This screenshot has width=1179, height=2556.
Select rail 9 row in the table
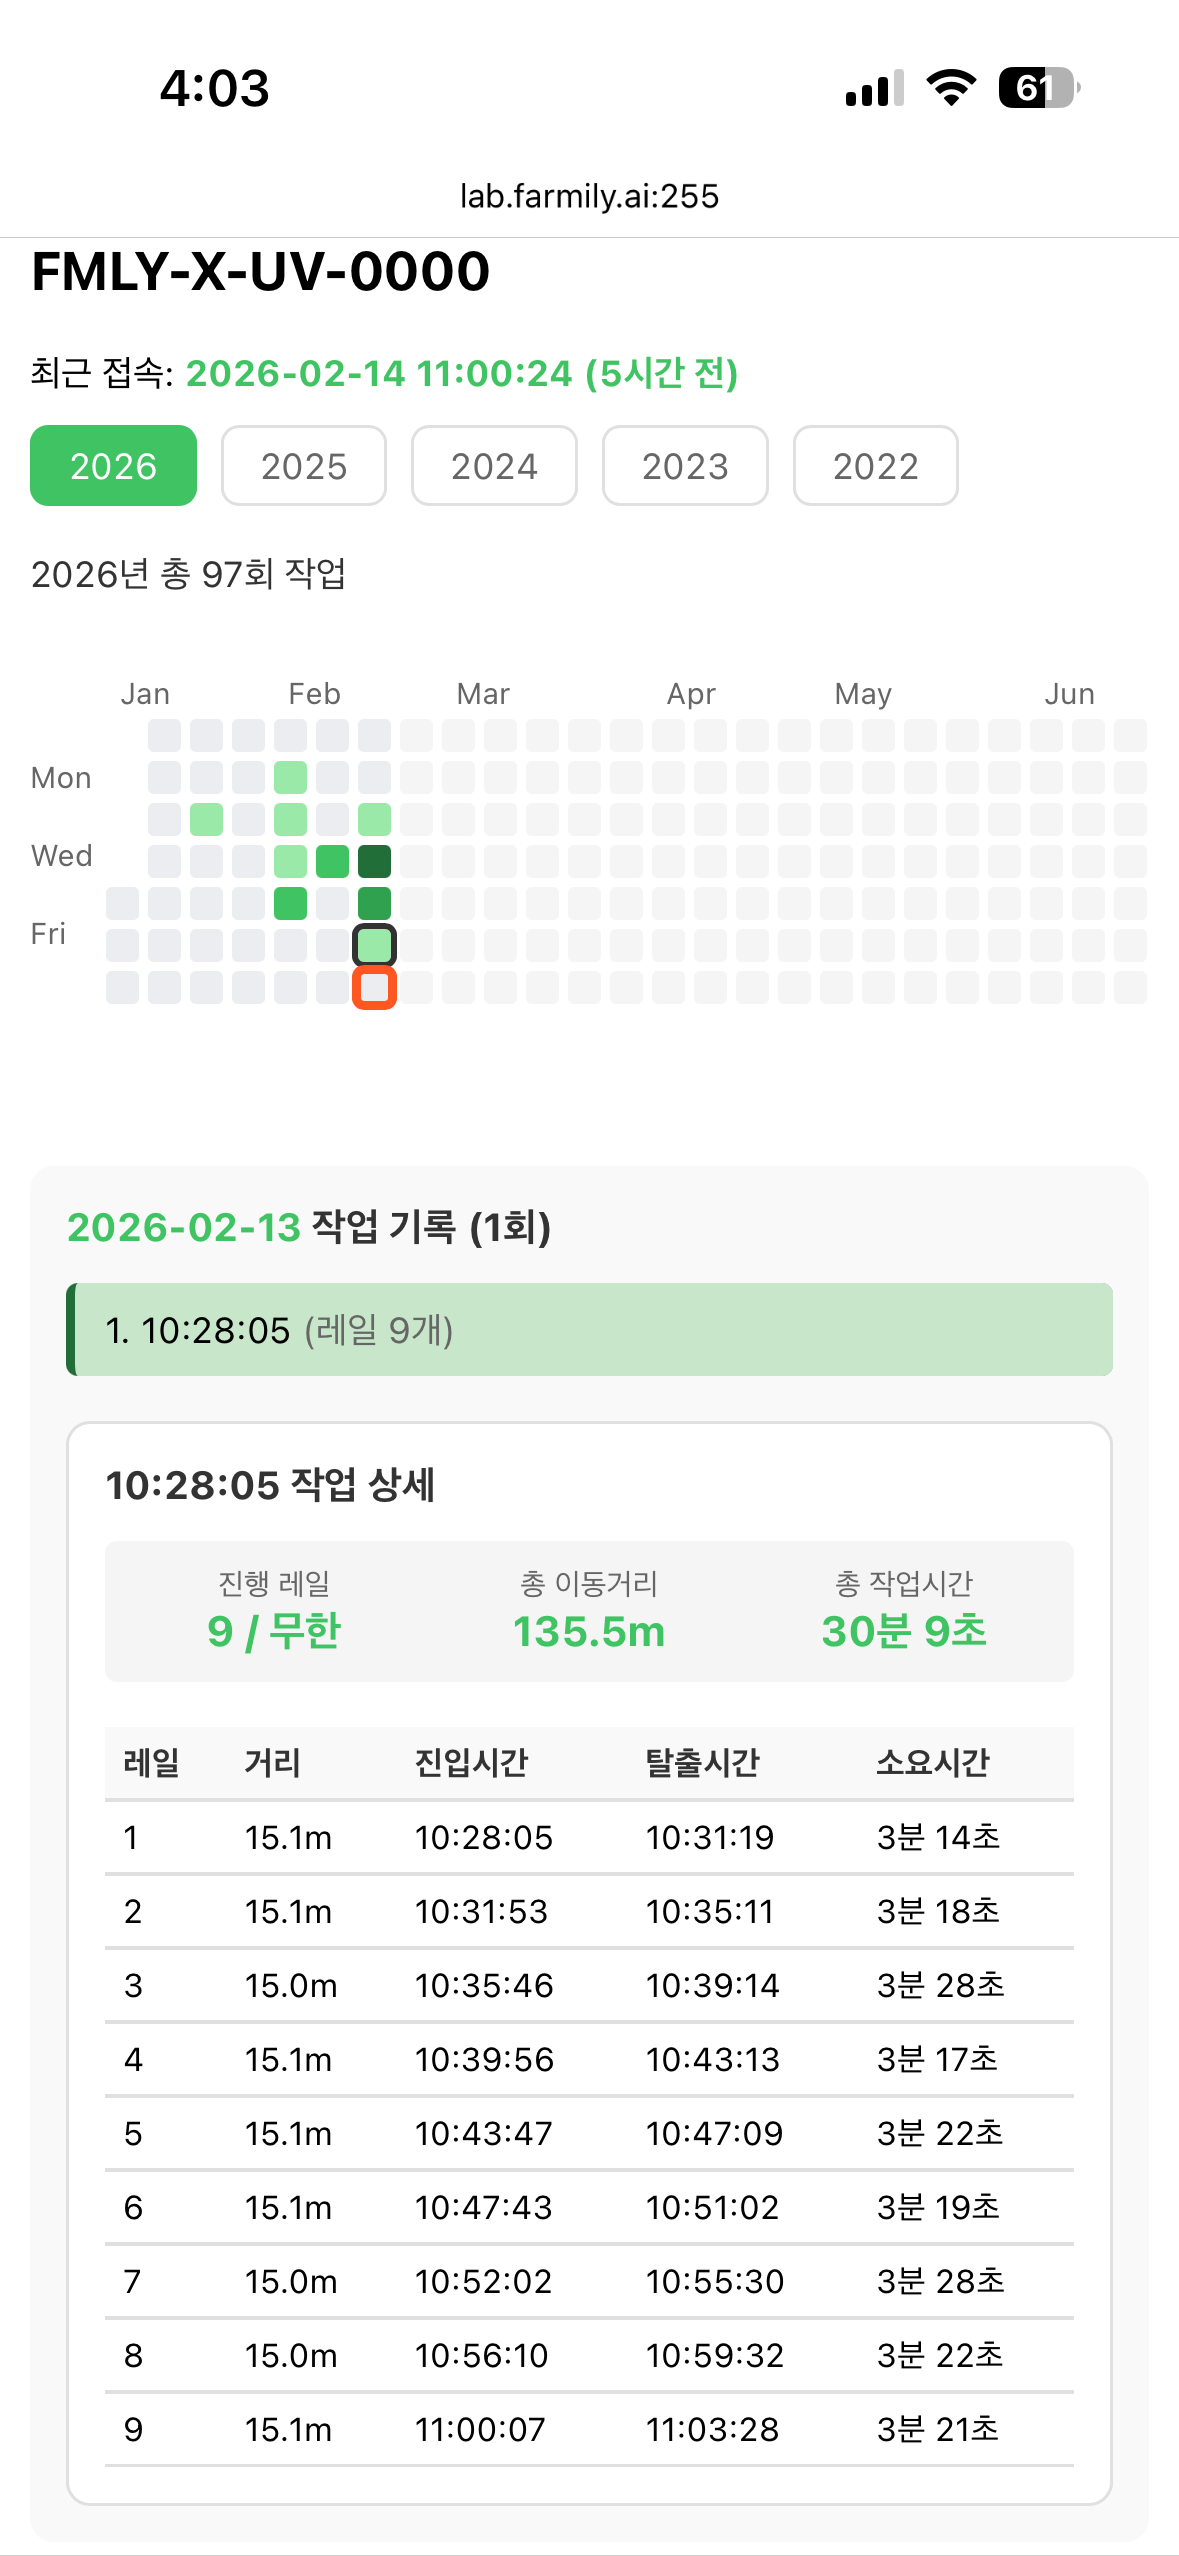click(x=589, y=2429)
